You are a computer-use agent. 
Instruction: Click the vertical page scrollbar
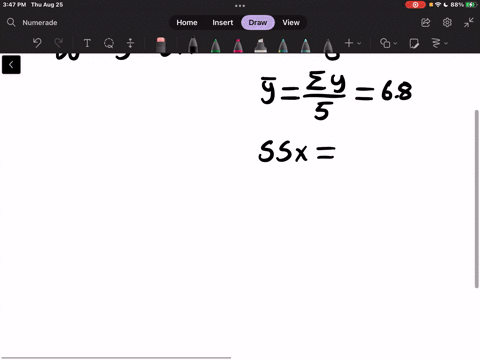coord(477,199)
